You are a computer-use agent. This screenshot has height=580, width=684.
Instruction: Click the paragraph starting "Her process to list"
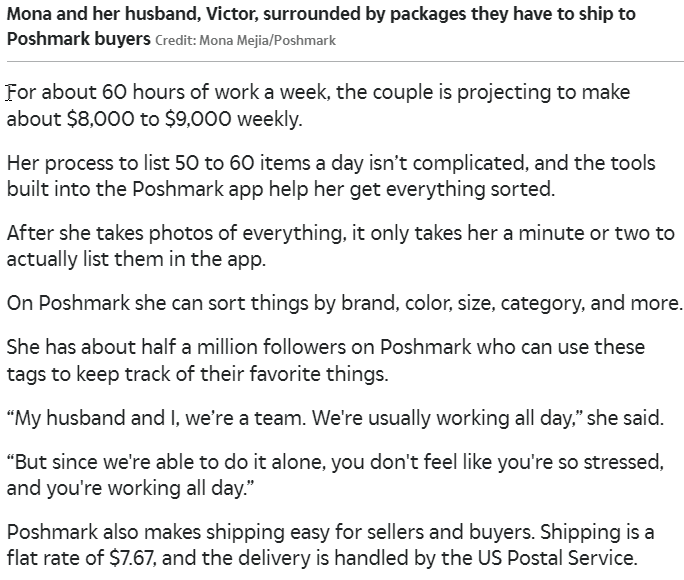331,176
